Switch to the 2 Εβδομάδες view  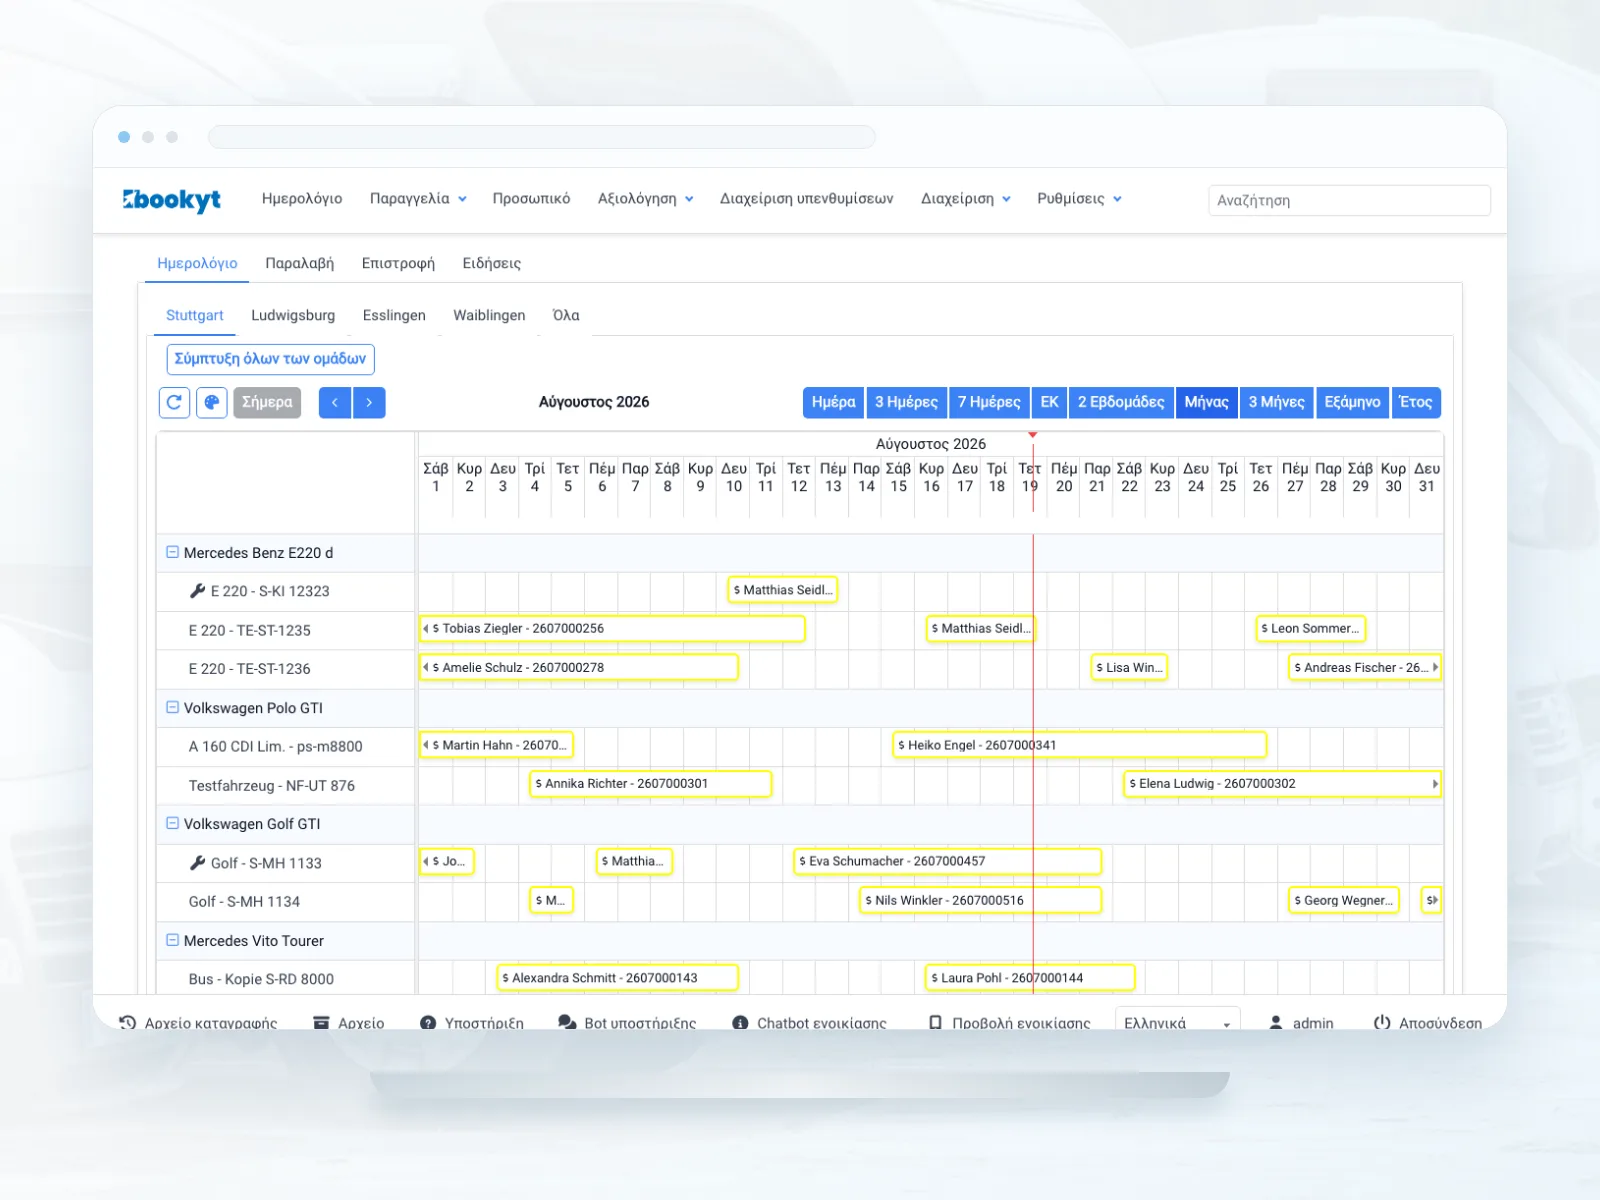pyautogui.click(x=1121, y=402)
